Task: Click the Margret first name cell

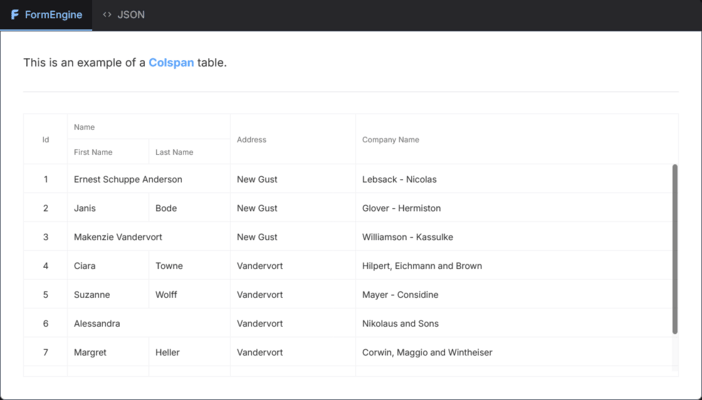Action: [108, 352]
